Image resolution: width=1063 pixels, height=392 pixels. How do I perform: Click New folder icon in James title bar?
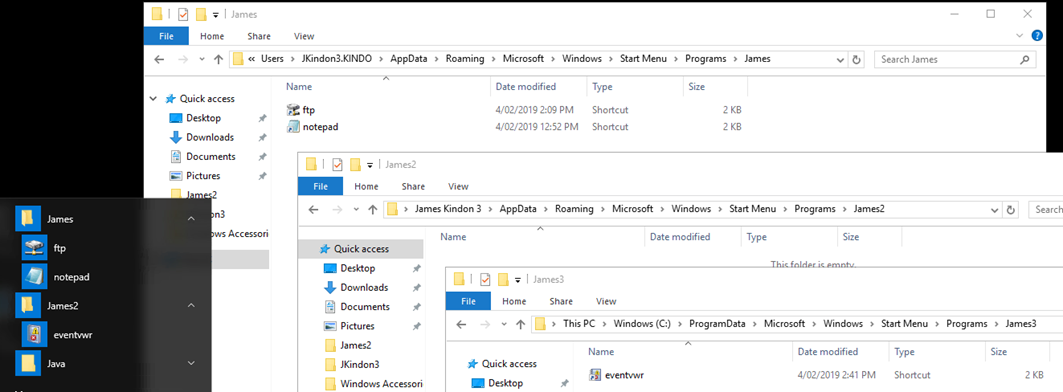(x=201, y=14)
